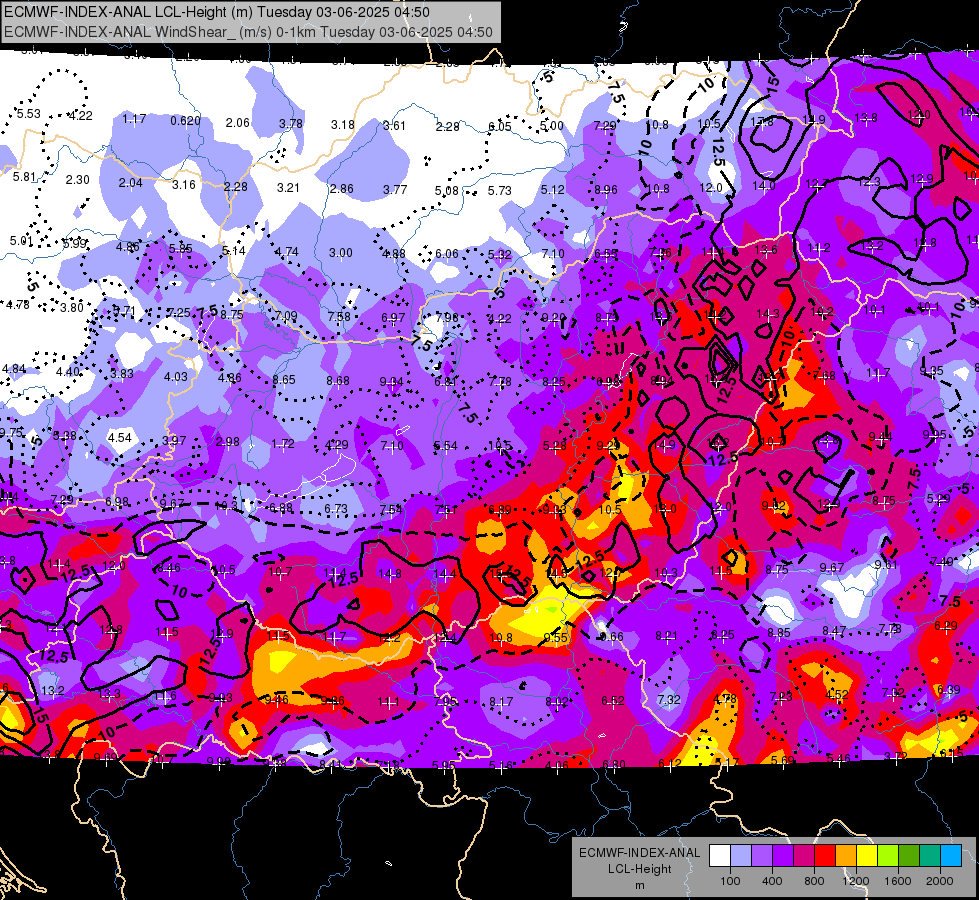This screenshot has height=900, width=979.
Task: Click the WindShear 0-1km title line
Action: point(248,32)
